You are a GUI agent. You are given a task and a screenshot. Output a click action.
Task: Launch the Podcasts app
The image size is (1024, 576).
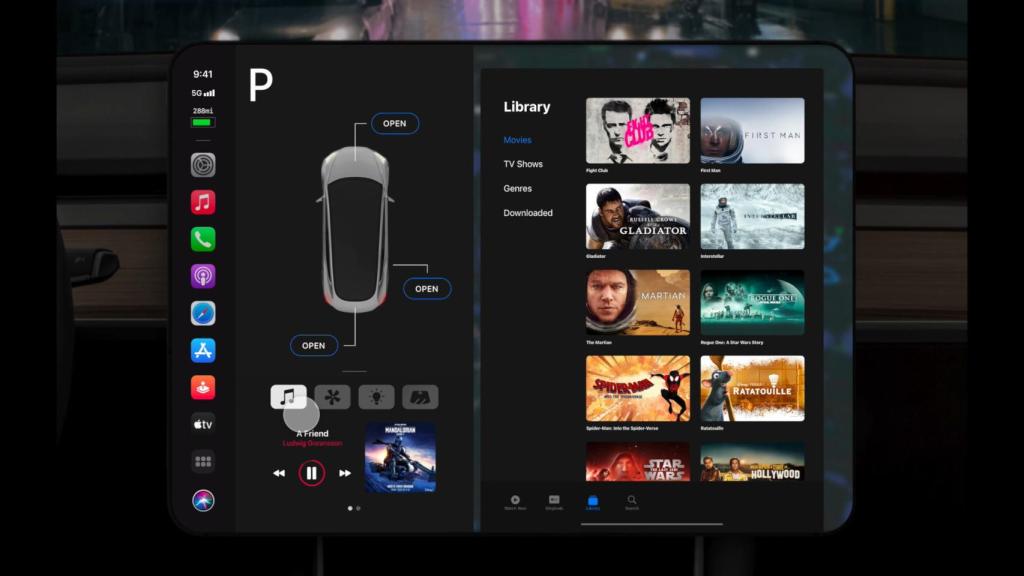tap(201, 275)
